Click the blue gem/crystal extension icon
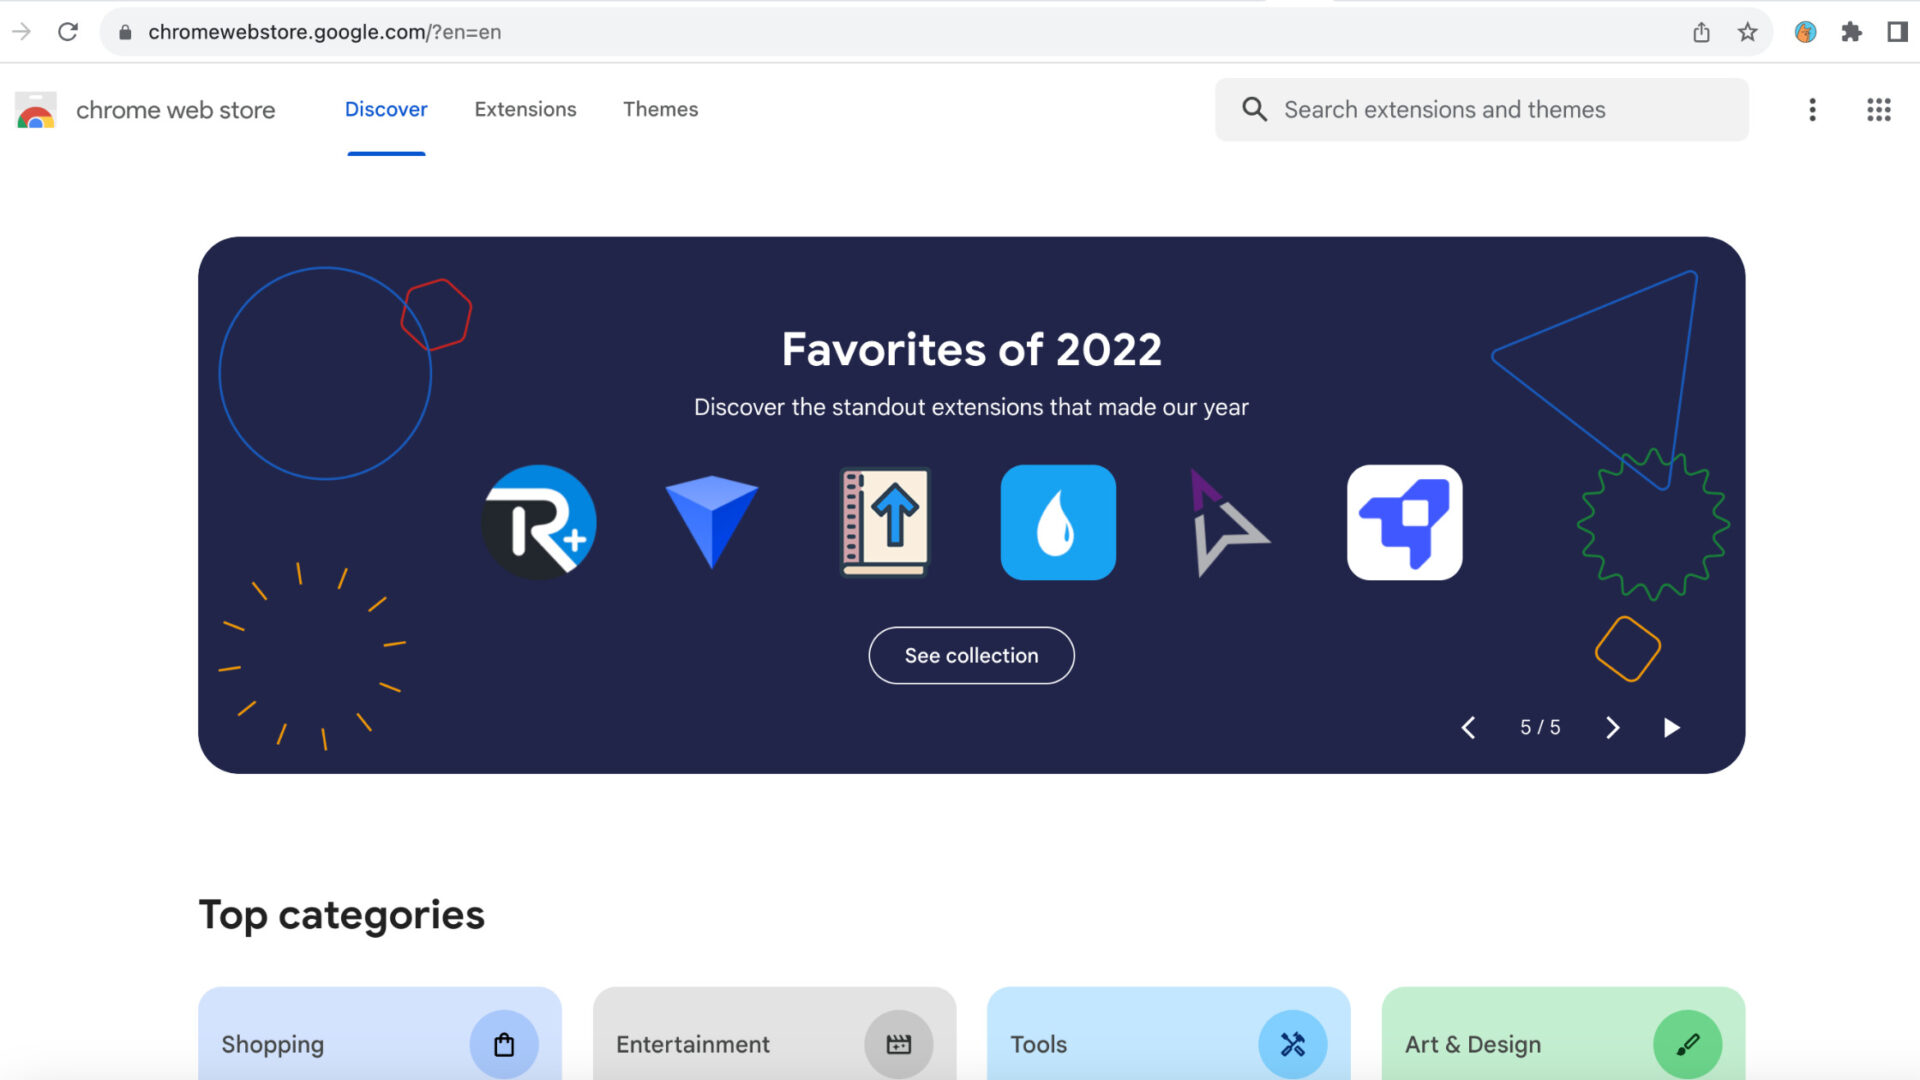The width and height of the screenshot is (1920, 1080). click(712, 522)
